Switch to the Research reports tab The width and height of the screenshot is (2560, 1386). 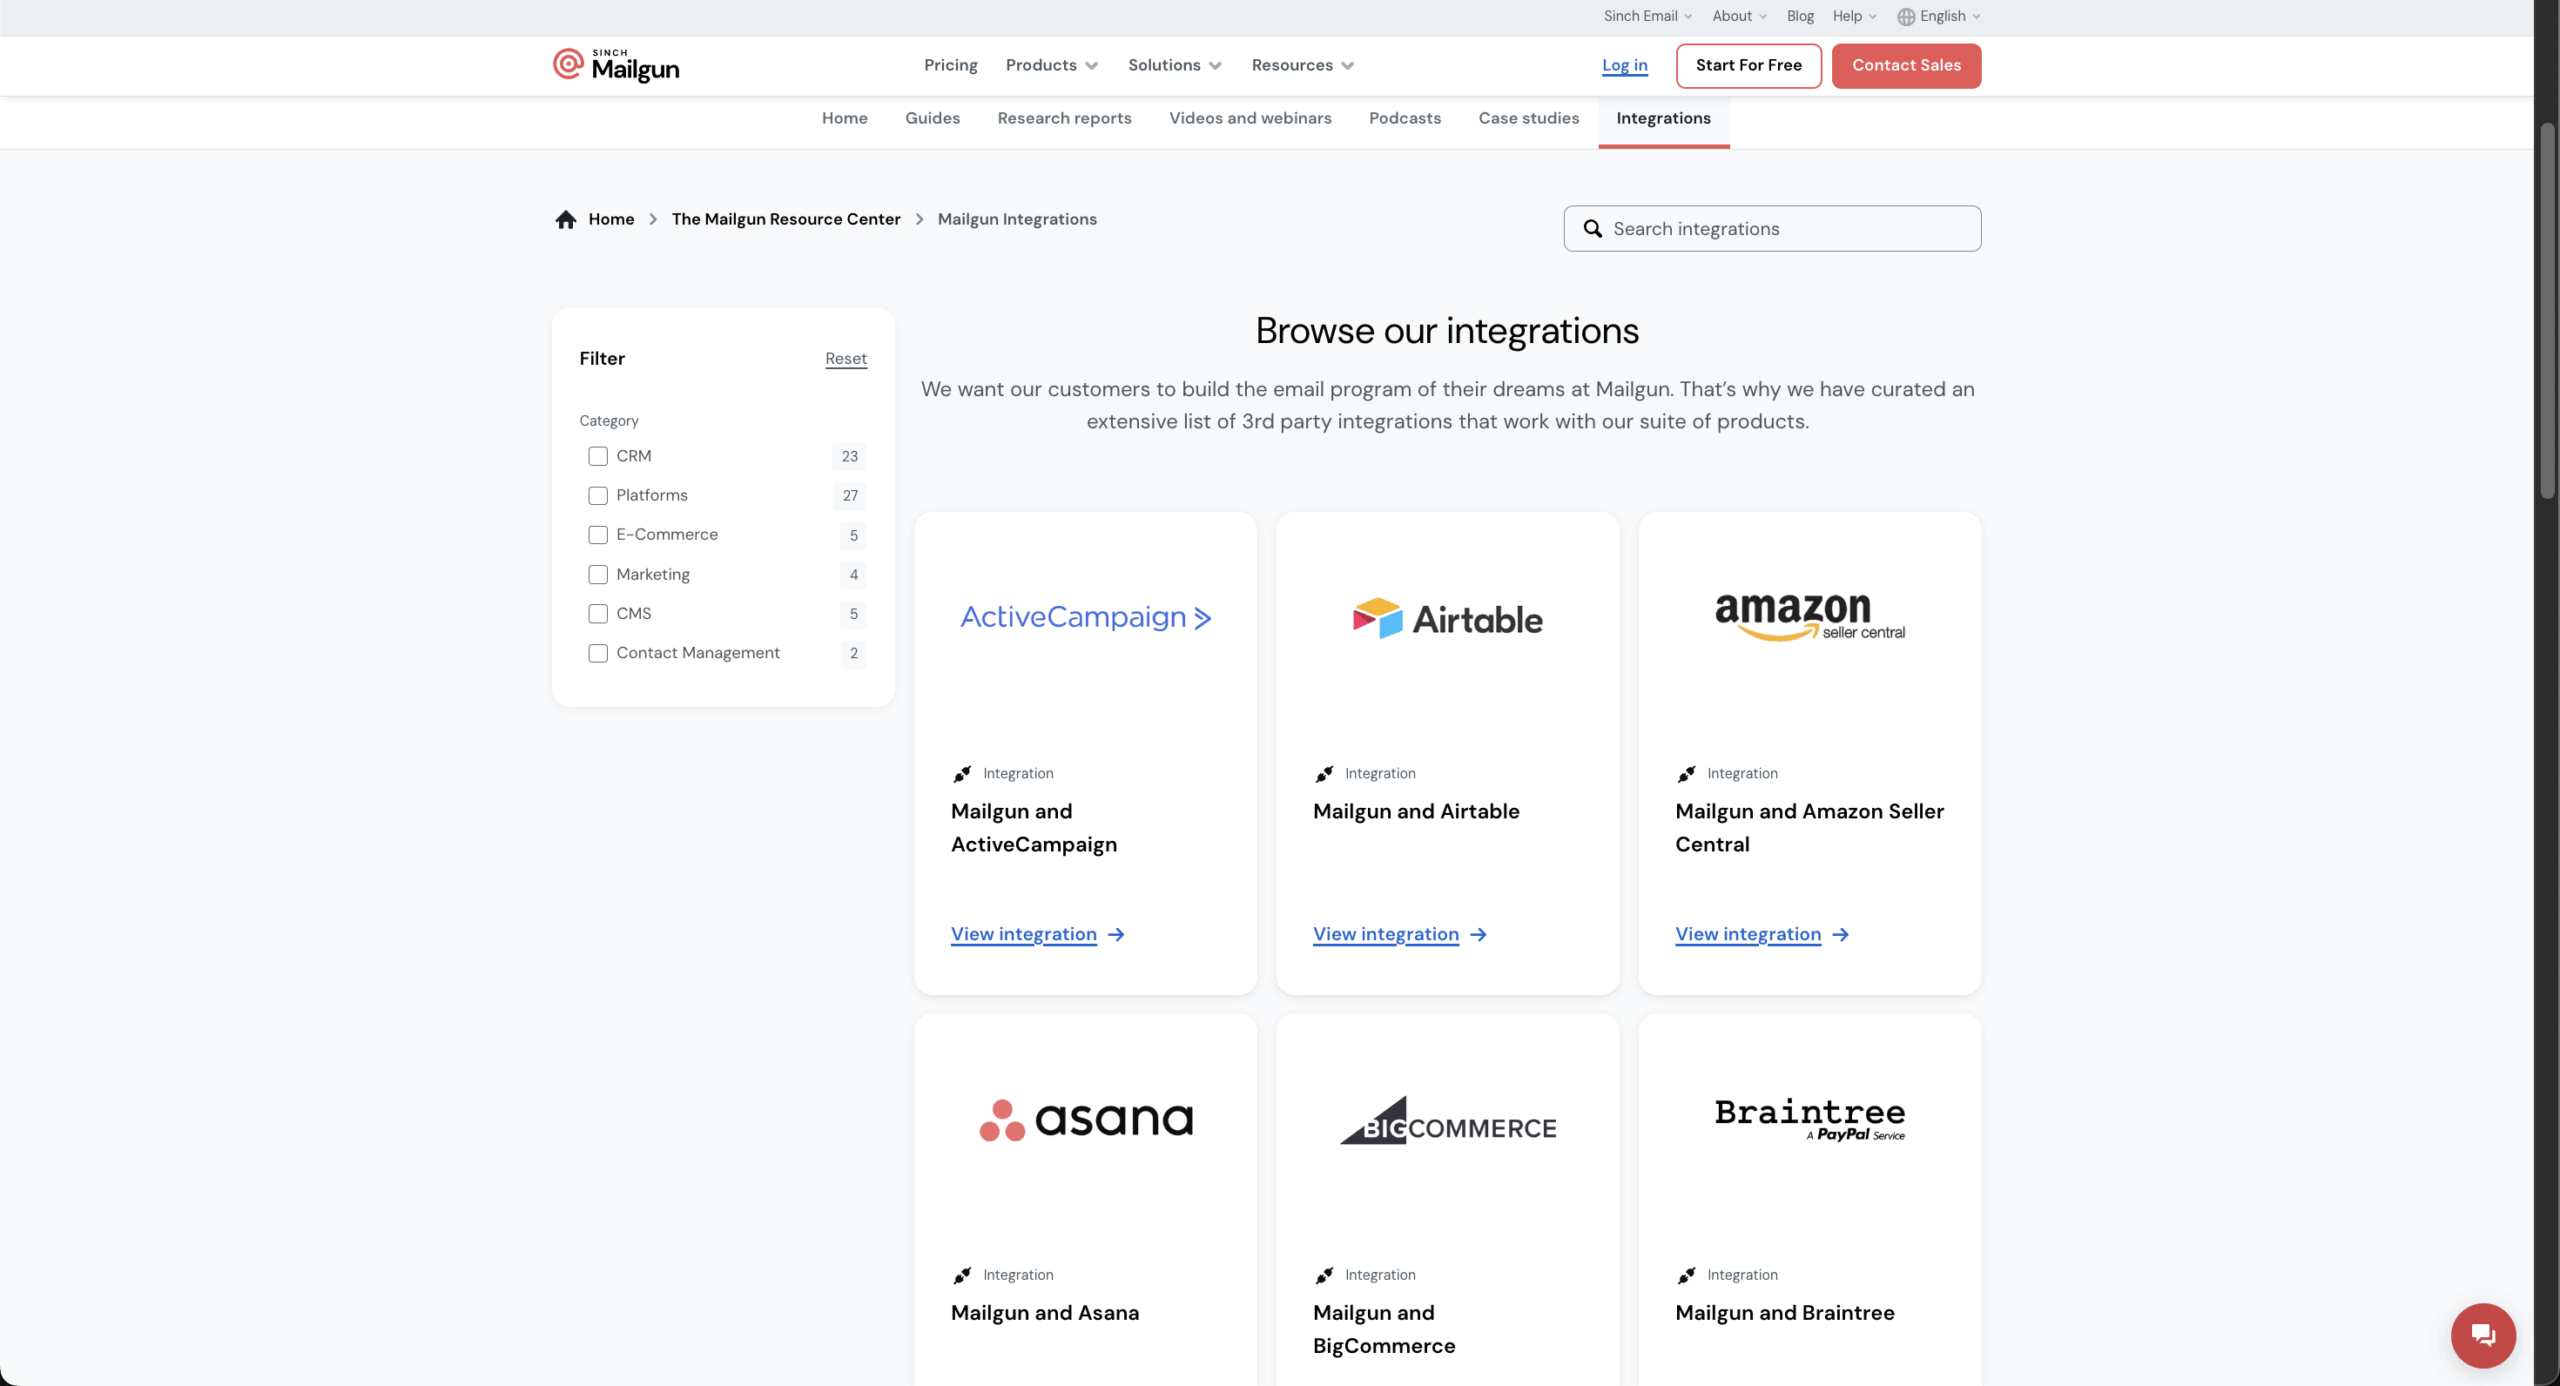(x=1064, y=119)
